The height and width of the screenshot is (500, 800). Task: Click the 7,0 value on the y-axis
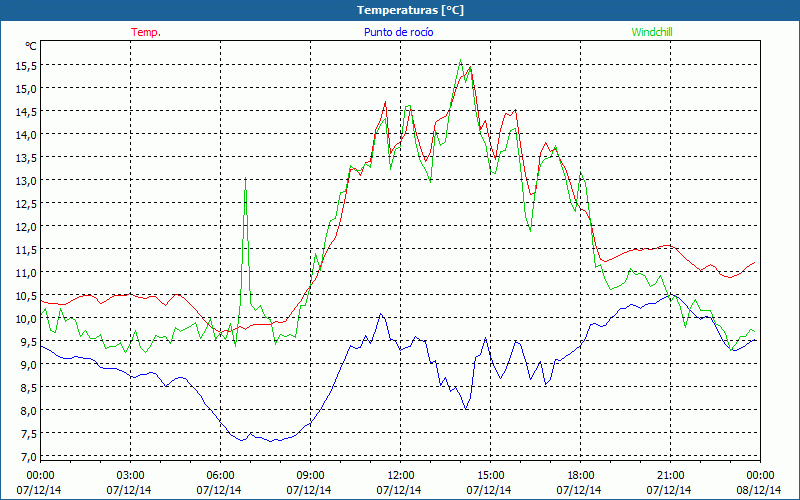click(28, 456)
